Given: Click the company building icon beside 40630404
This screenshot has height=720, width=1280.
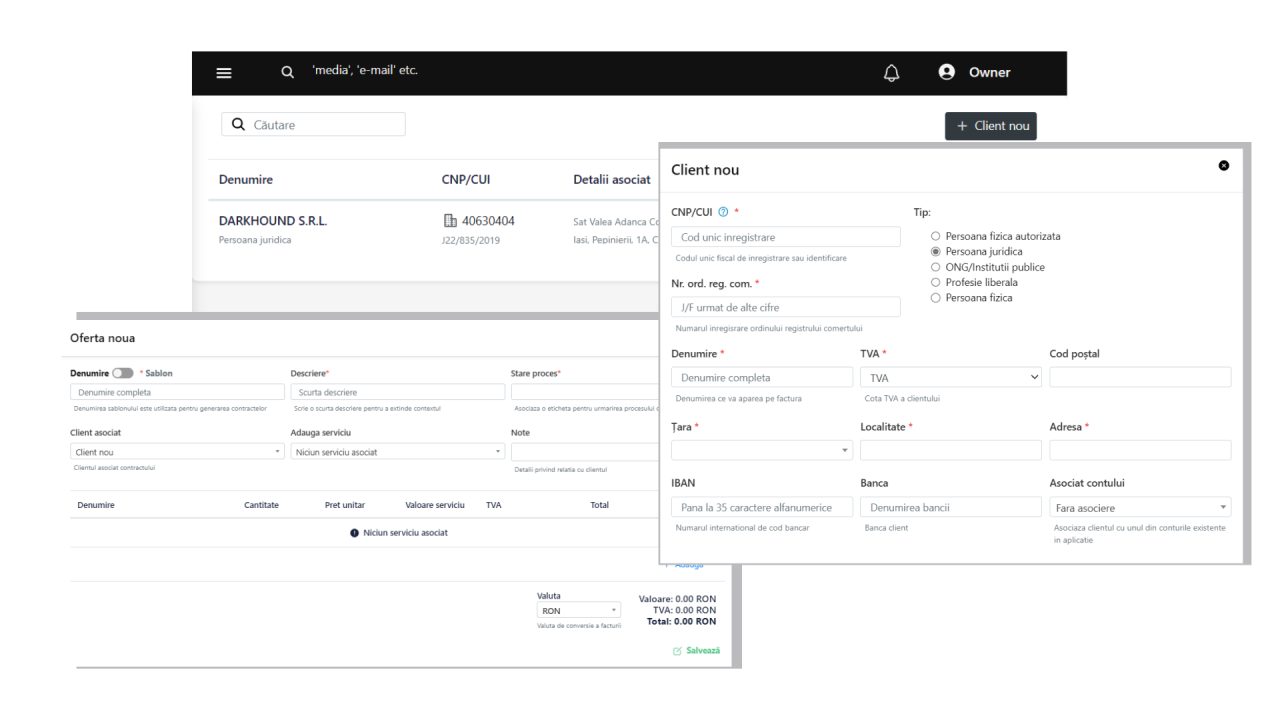Looking at the screenshot, I should click(x=450, y=221).
